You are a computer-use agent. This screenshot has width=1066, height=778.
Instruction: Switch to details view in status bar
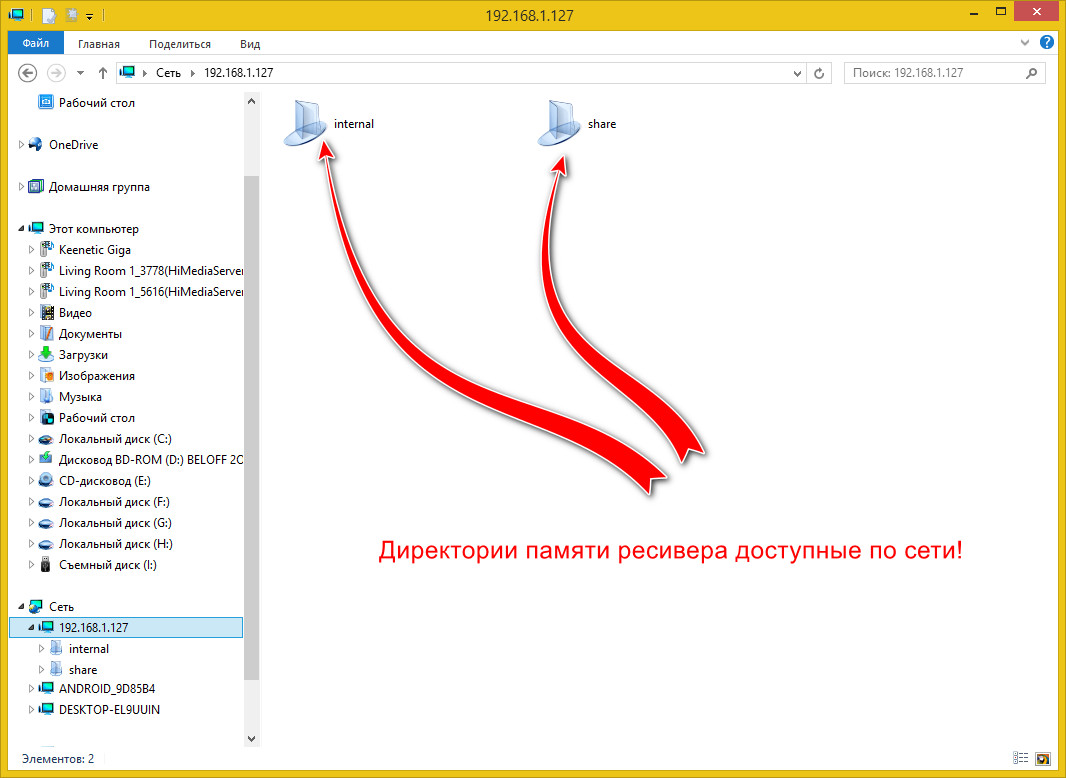click(x=1020, y=758)
